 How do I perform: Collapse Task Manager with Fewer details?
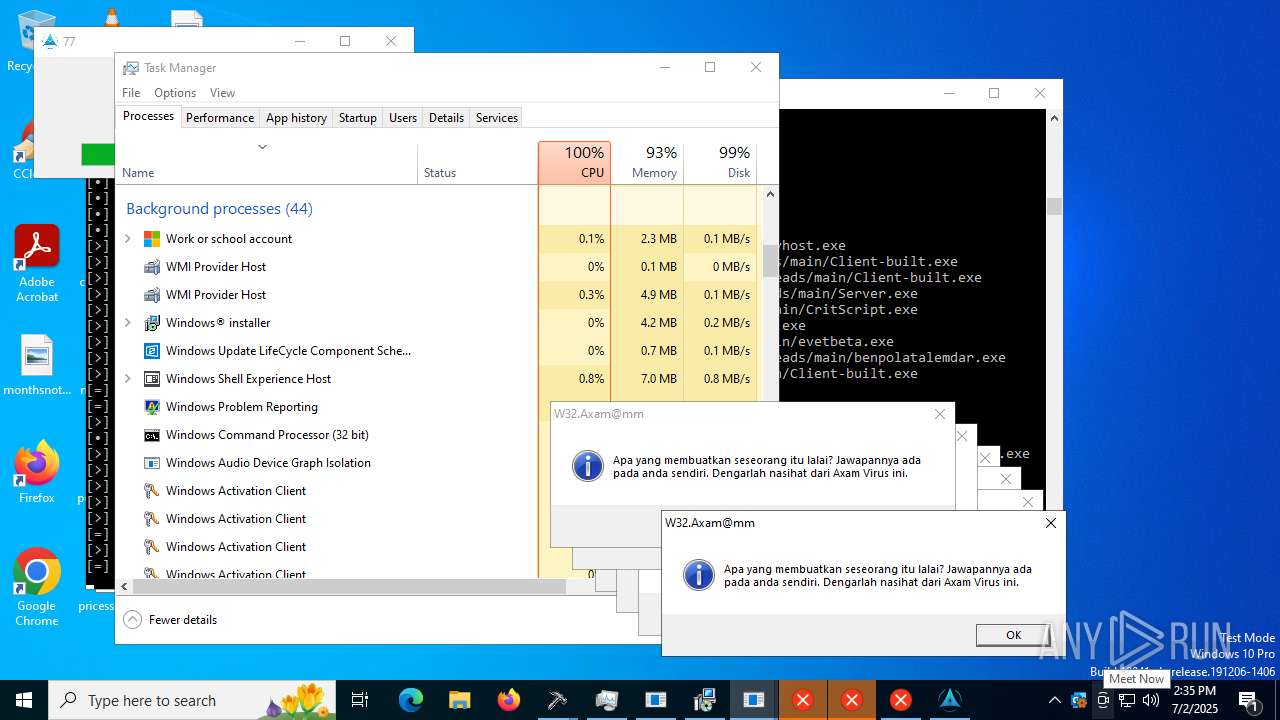pos(170,620)
